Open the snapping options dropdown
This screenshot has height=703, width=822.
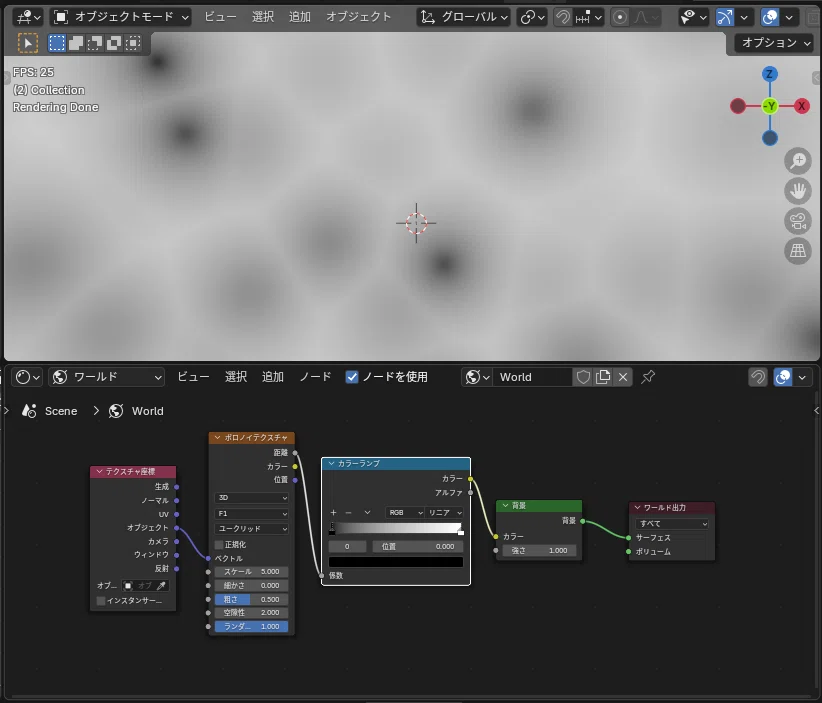pyautogui.click(x=589, y=17)
